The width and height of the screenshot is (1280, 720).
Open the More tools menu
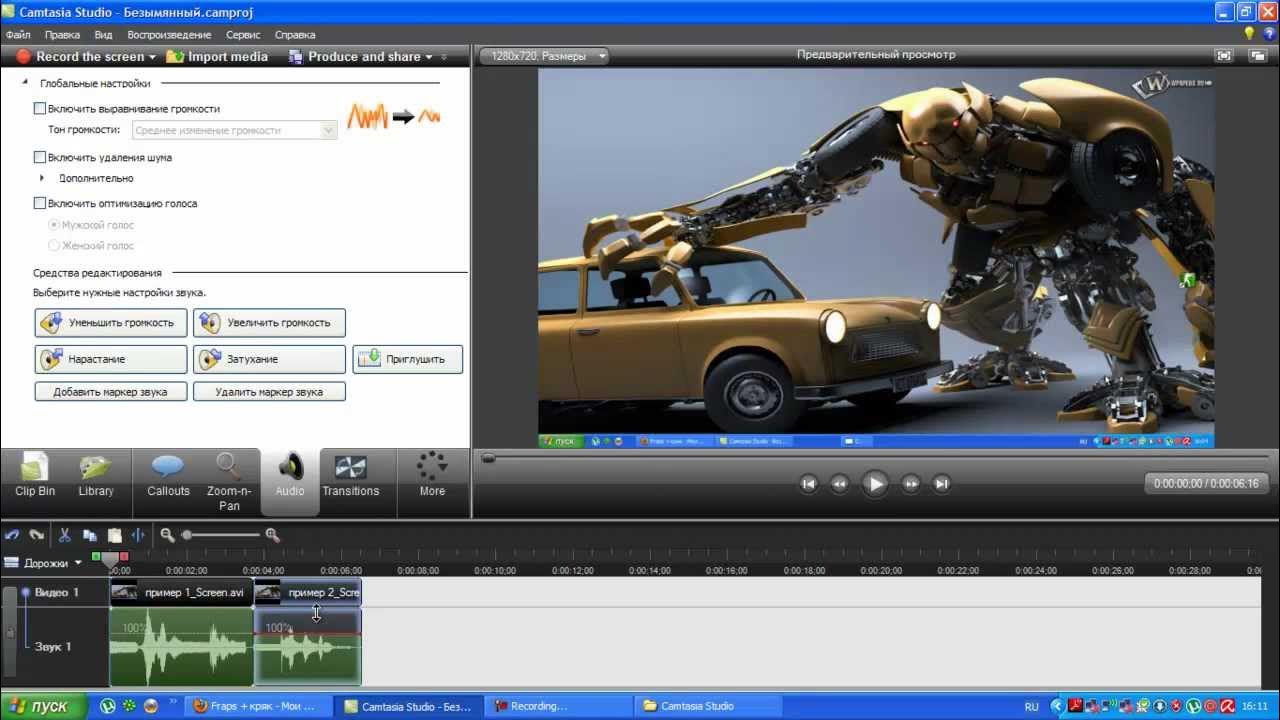(432, 476)
